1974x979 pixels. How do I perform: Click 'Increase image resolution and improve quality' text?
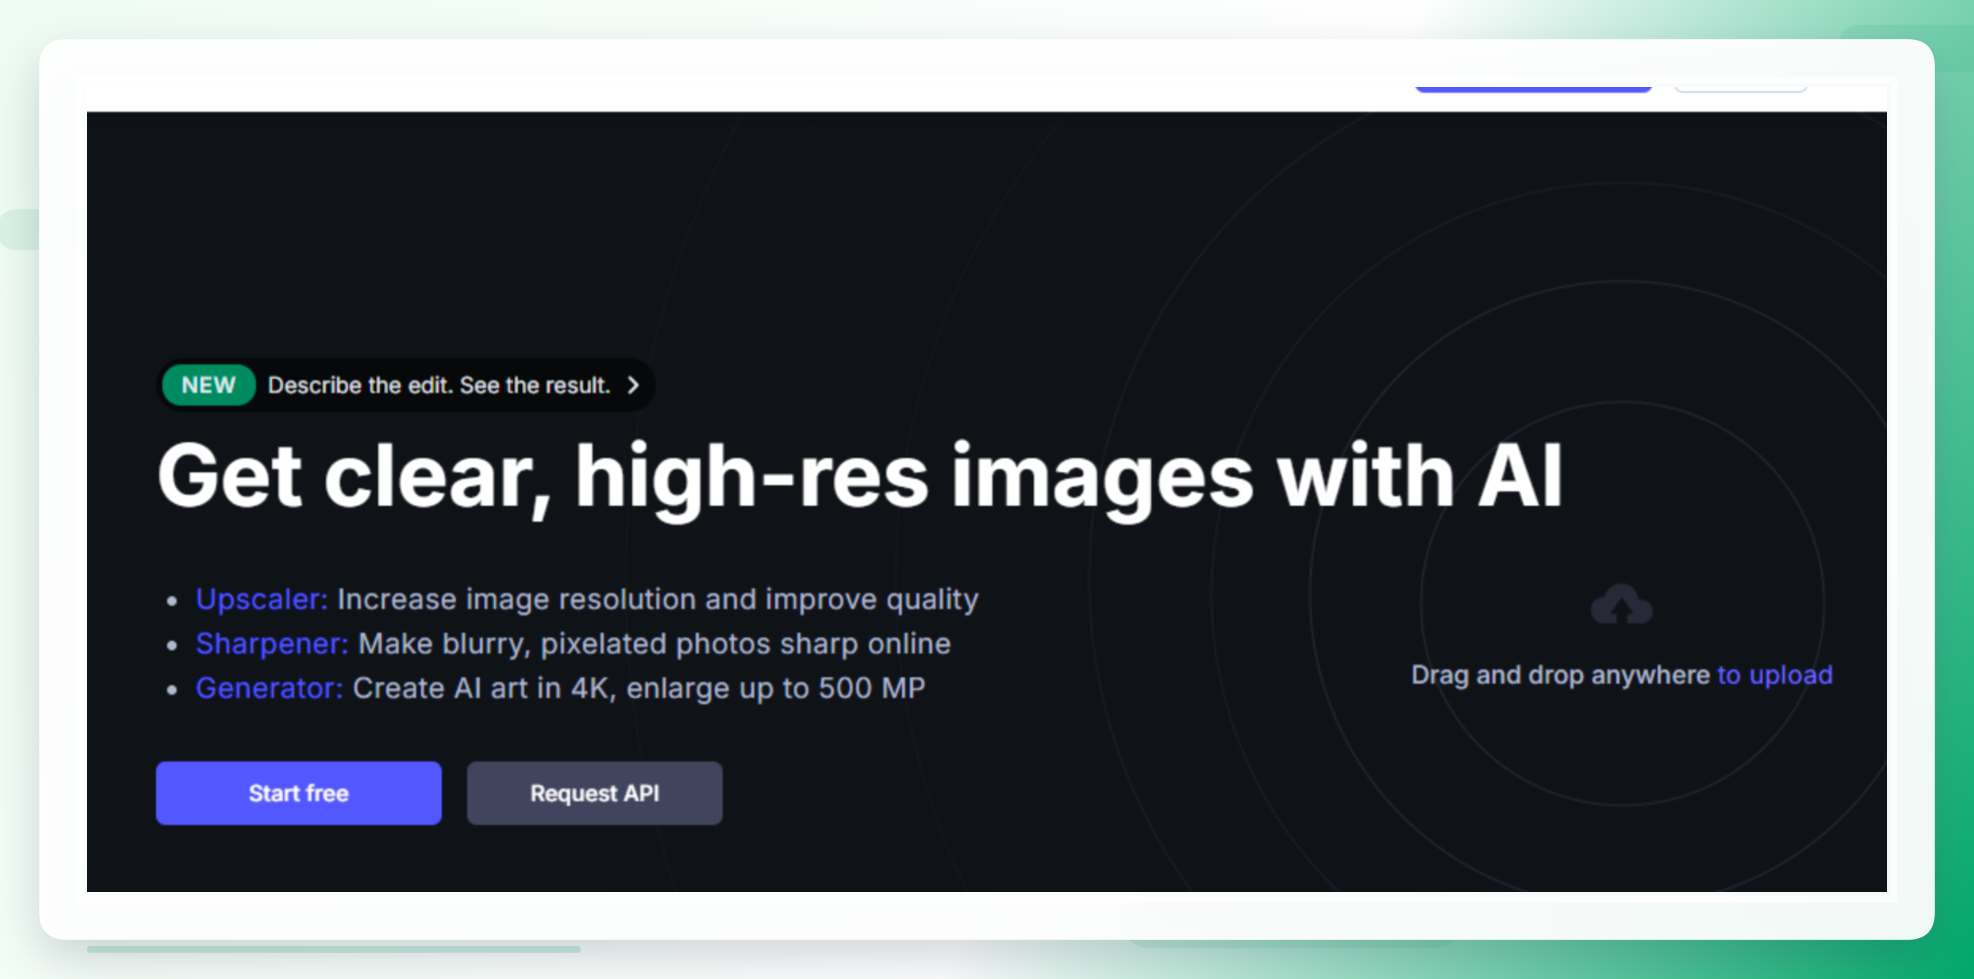coord(658,599)
